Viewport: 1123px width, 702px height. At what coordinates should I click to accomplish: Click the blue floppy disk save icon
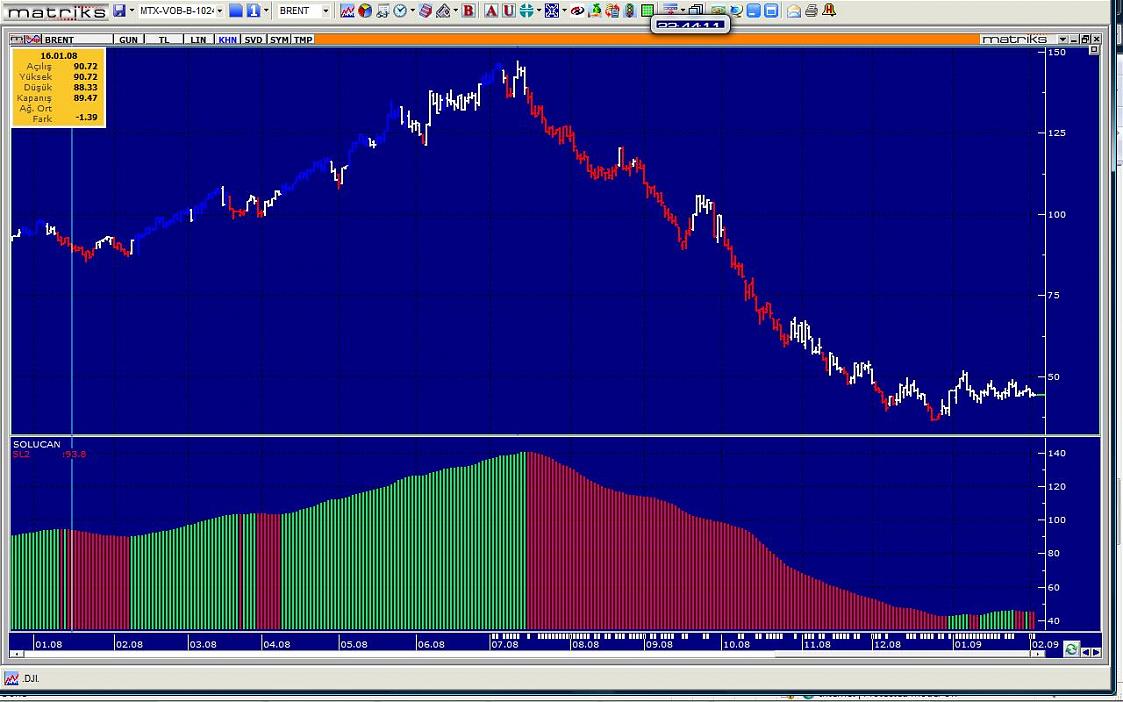(x=119, y=11)
